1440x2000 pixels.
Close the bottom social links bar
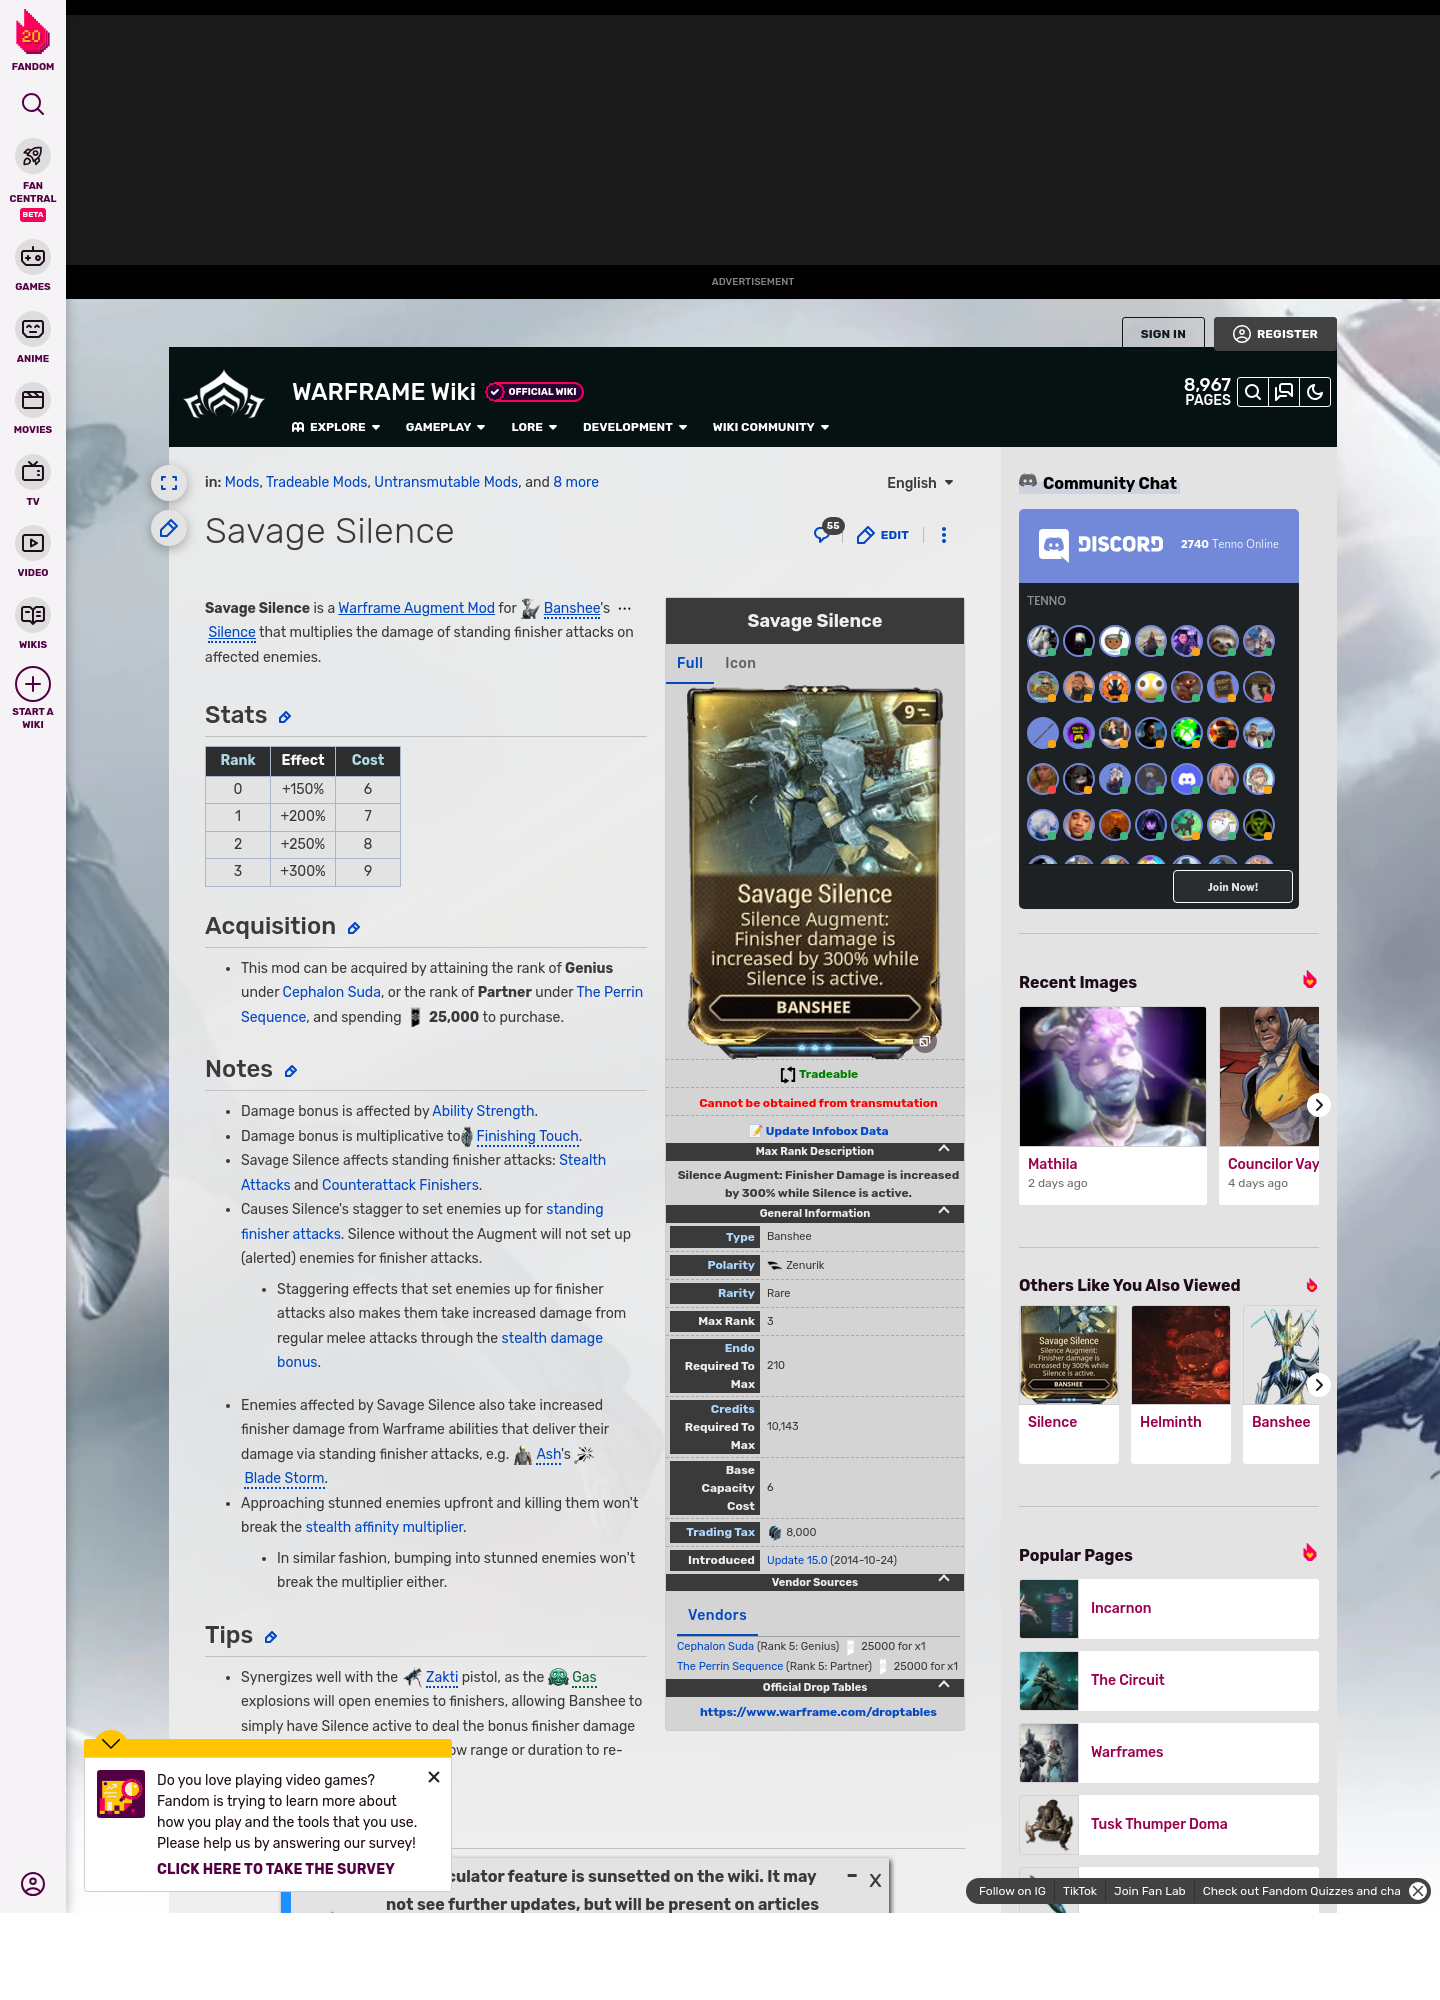point(1418,1891)
